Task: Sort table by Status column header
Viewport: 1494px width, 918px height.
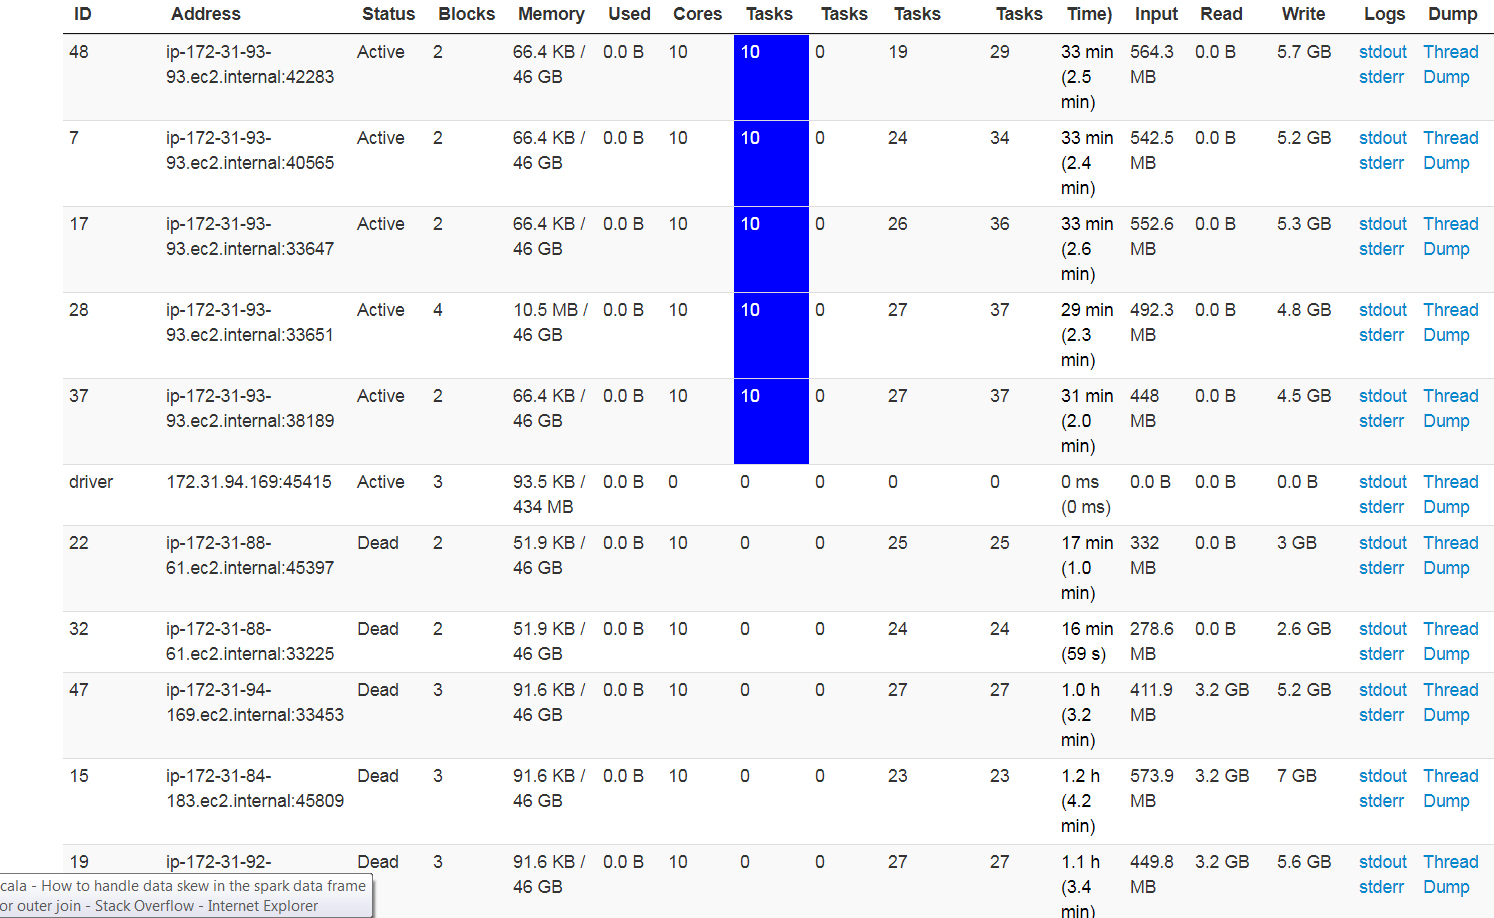Action: (388, 14)
